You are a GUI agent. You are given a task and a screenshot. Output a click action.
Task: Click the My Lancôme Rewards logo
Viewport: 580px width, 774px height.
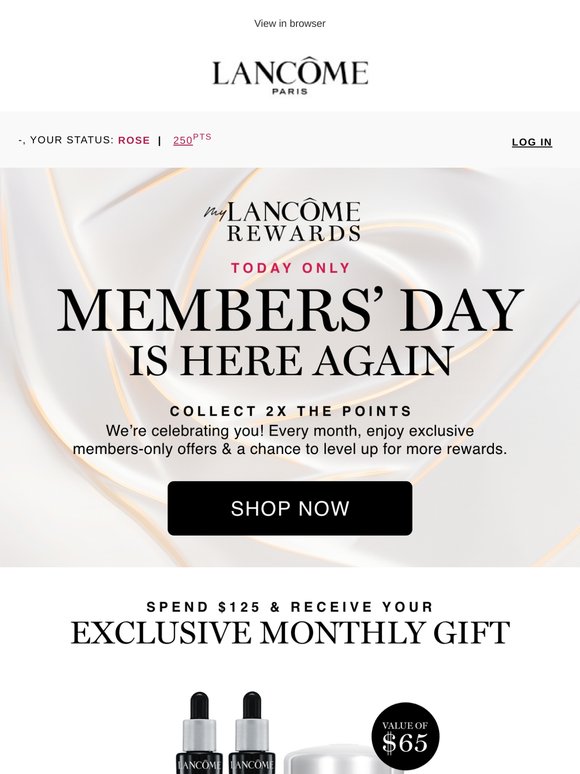pyautogui.click(x=283, y=221)
